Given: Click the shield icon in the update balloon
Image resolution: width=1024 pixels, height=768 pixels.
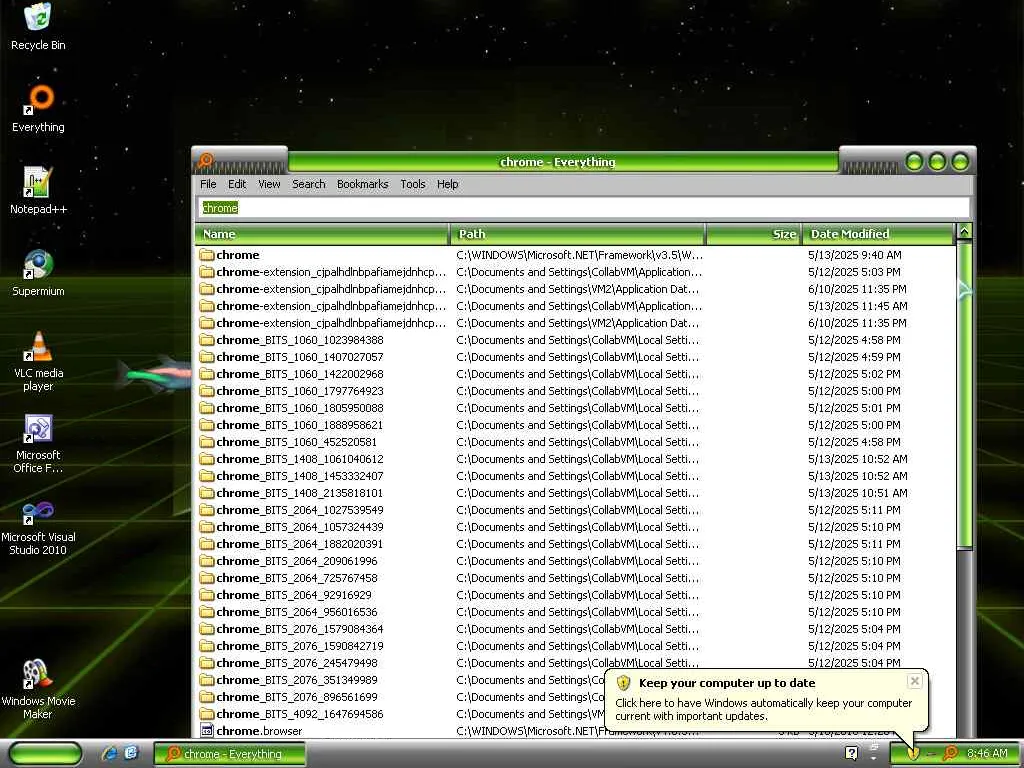Looking at the screenshot, I should pyautogui.click(x=624, y=682).
